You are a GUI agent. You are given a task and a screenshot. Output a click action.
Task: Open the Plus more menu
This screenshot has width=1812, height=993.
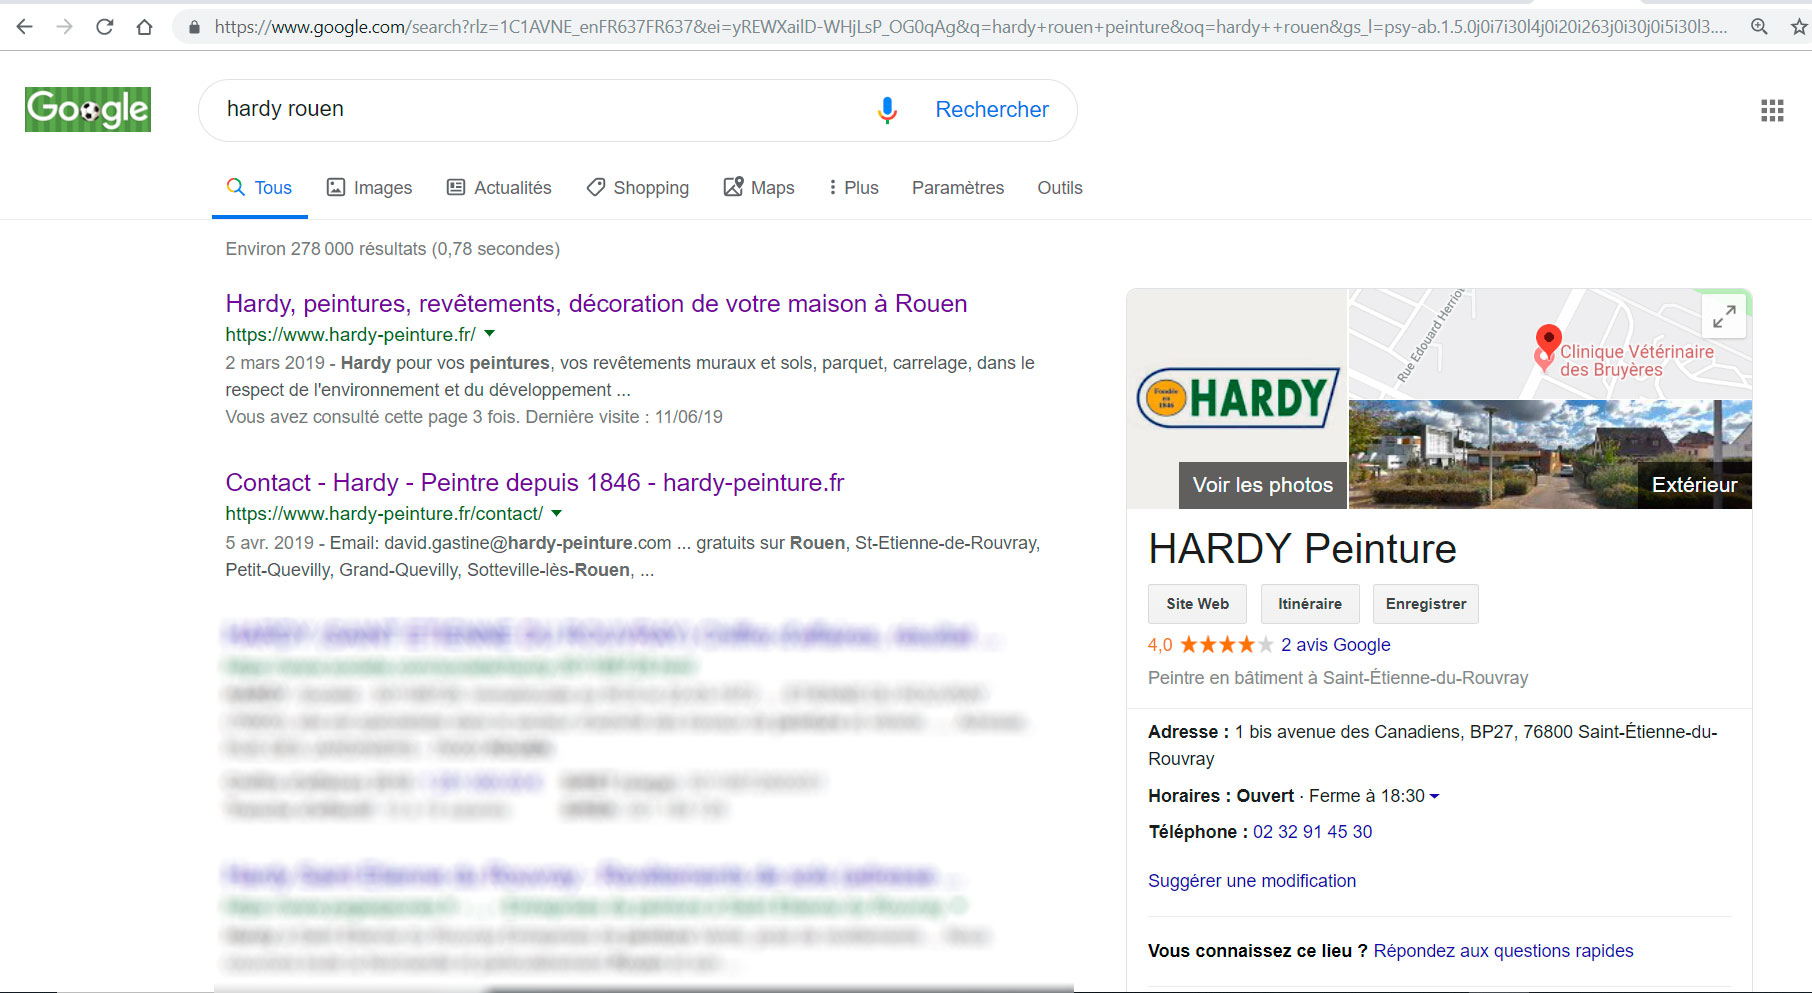coord(854,188)
